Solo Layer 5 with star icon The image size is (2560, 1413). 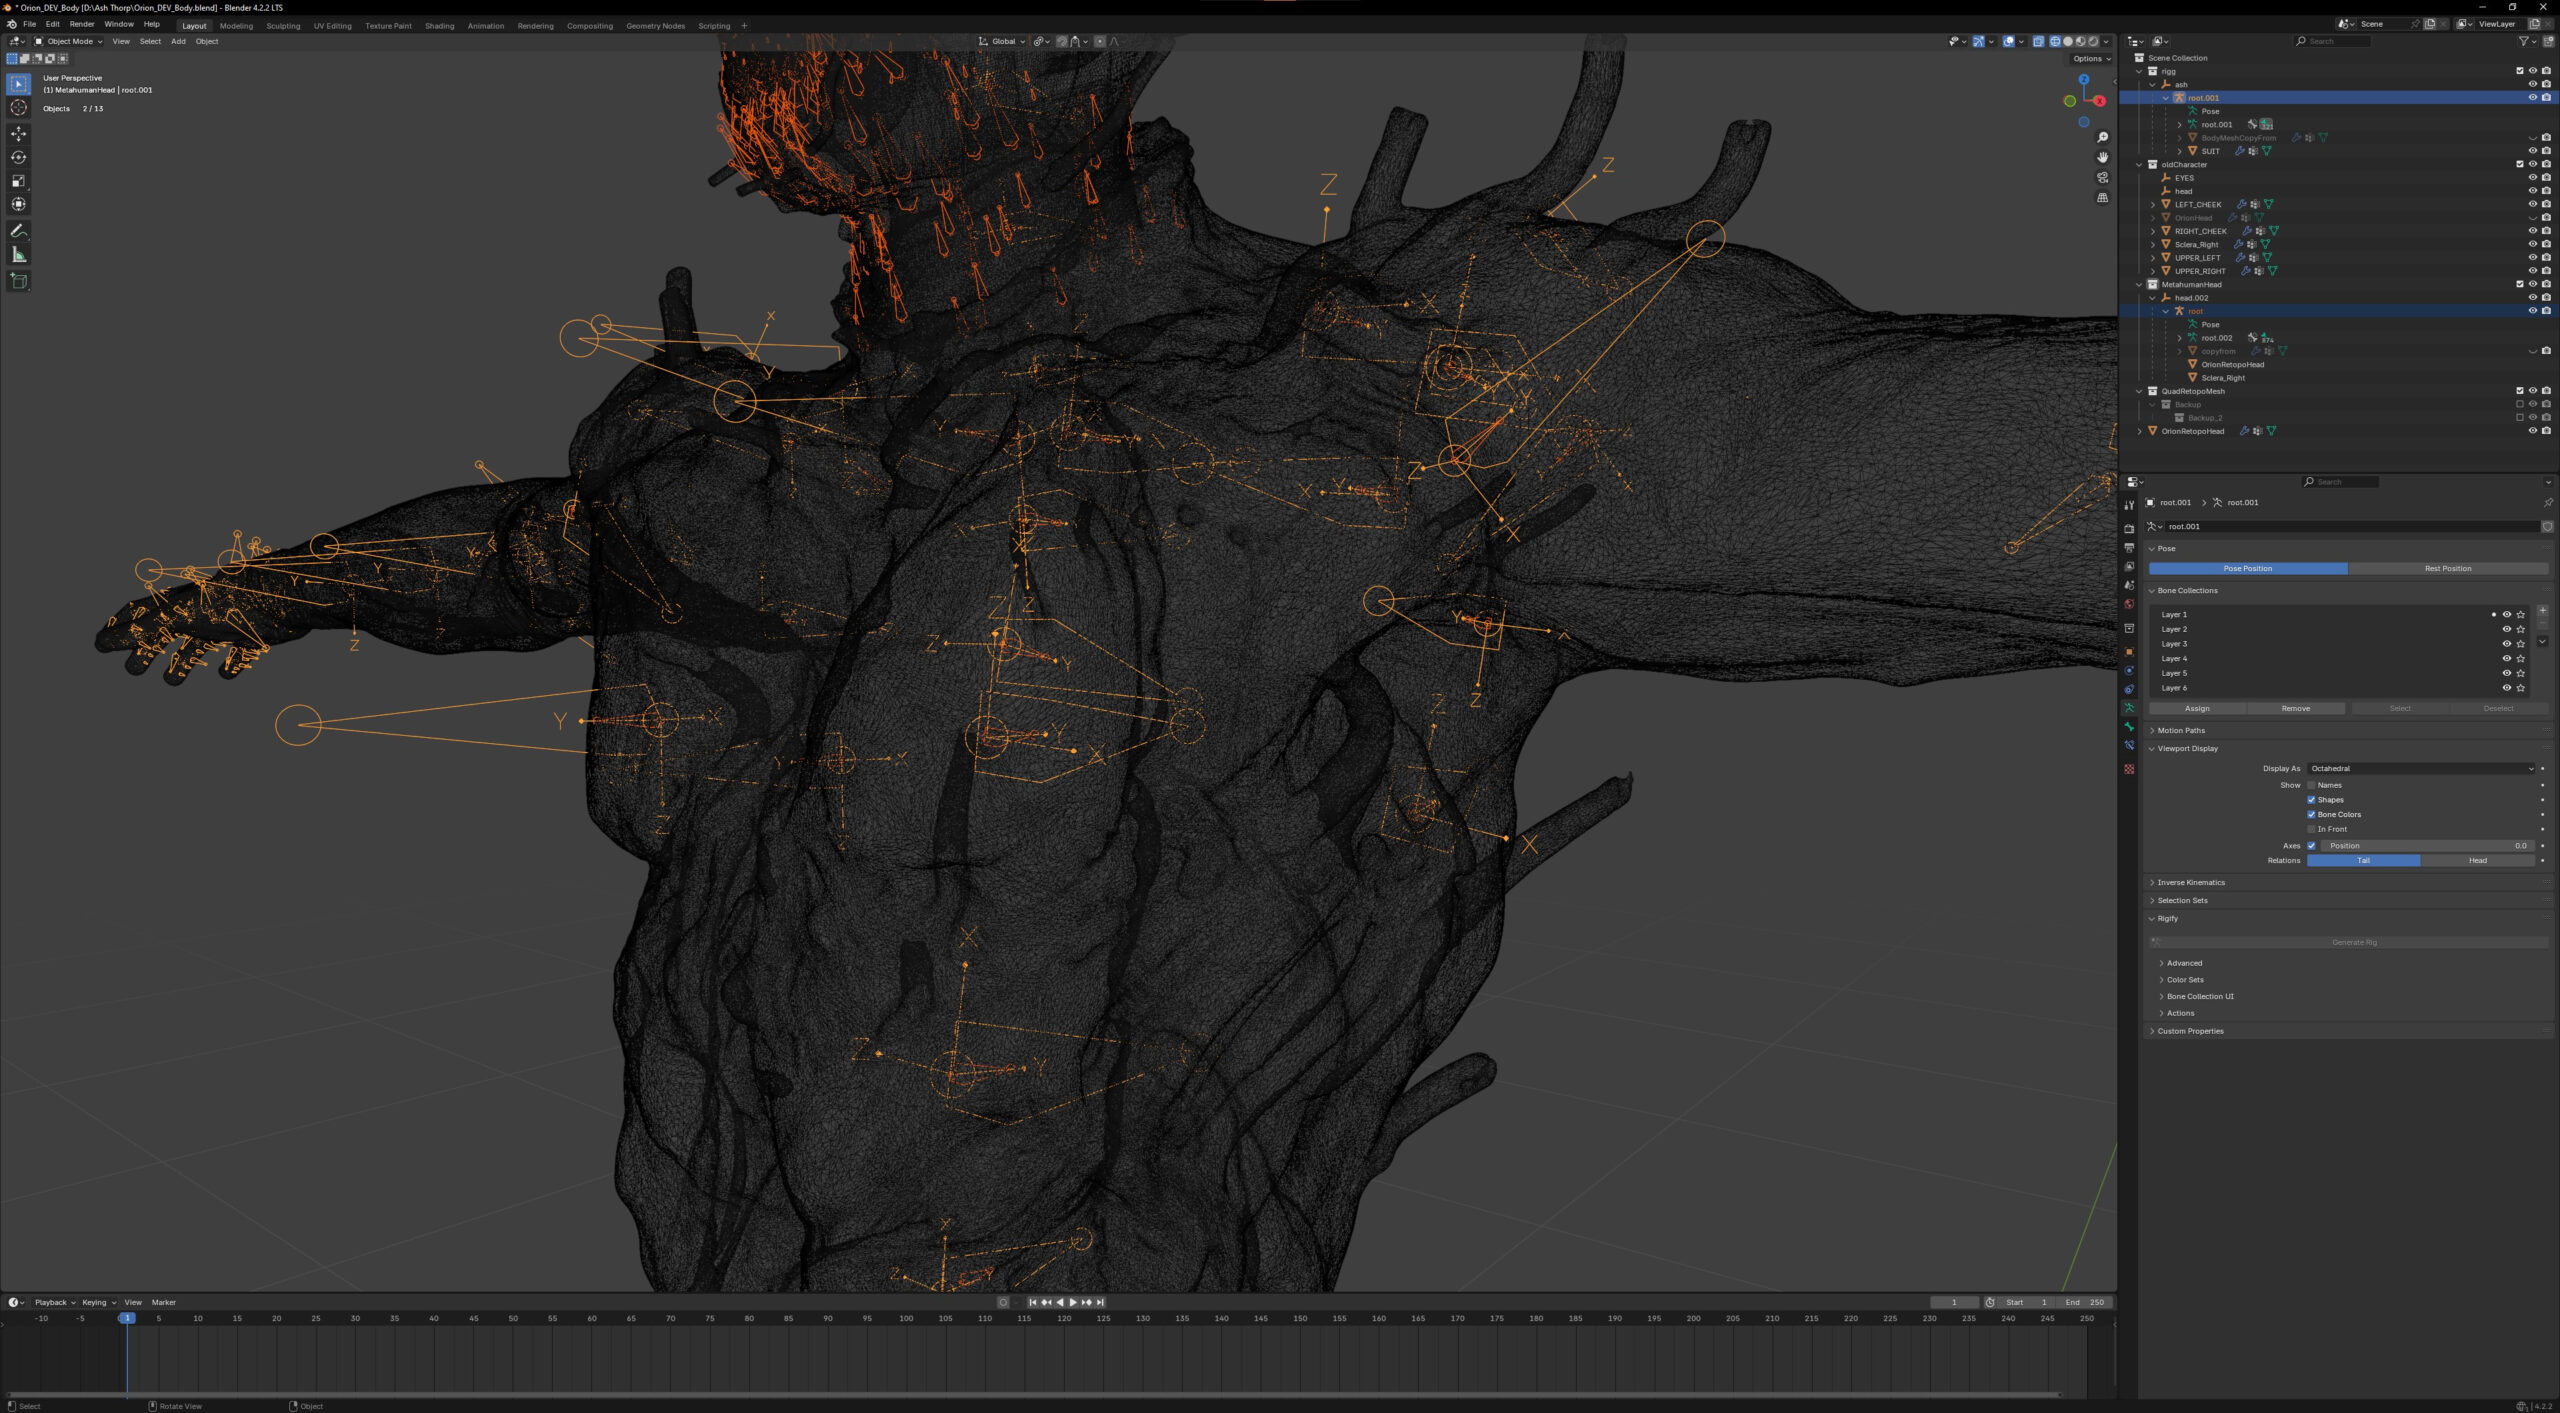tap(2520, 673)
